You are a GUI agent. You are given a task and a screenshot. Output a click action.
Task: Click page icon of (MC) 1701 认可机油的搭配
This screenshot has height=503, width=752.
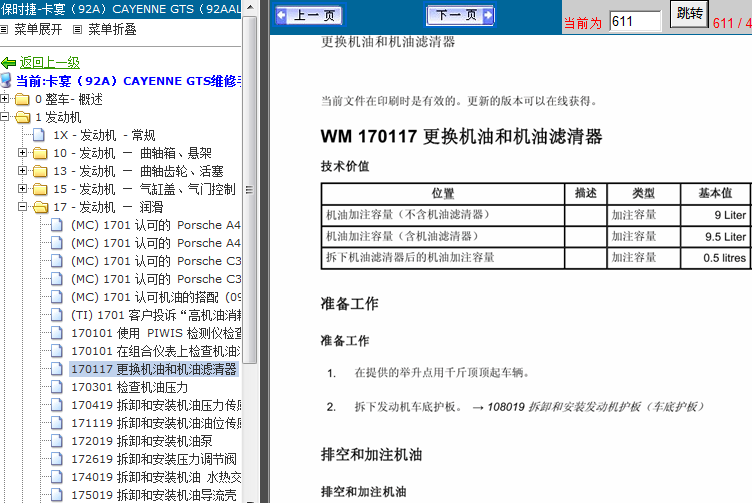[57, 297]
